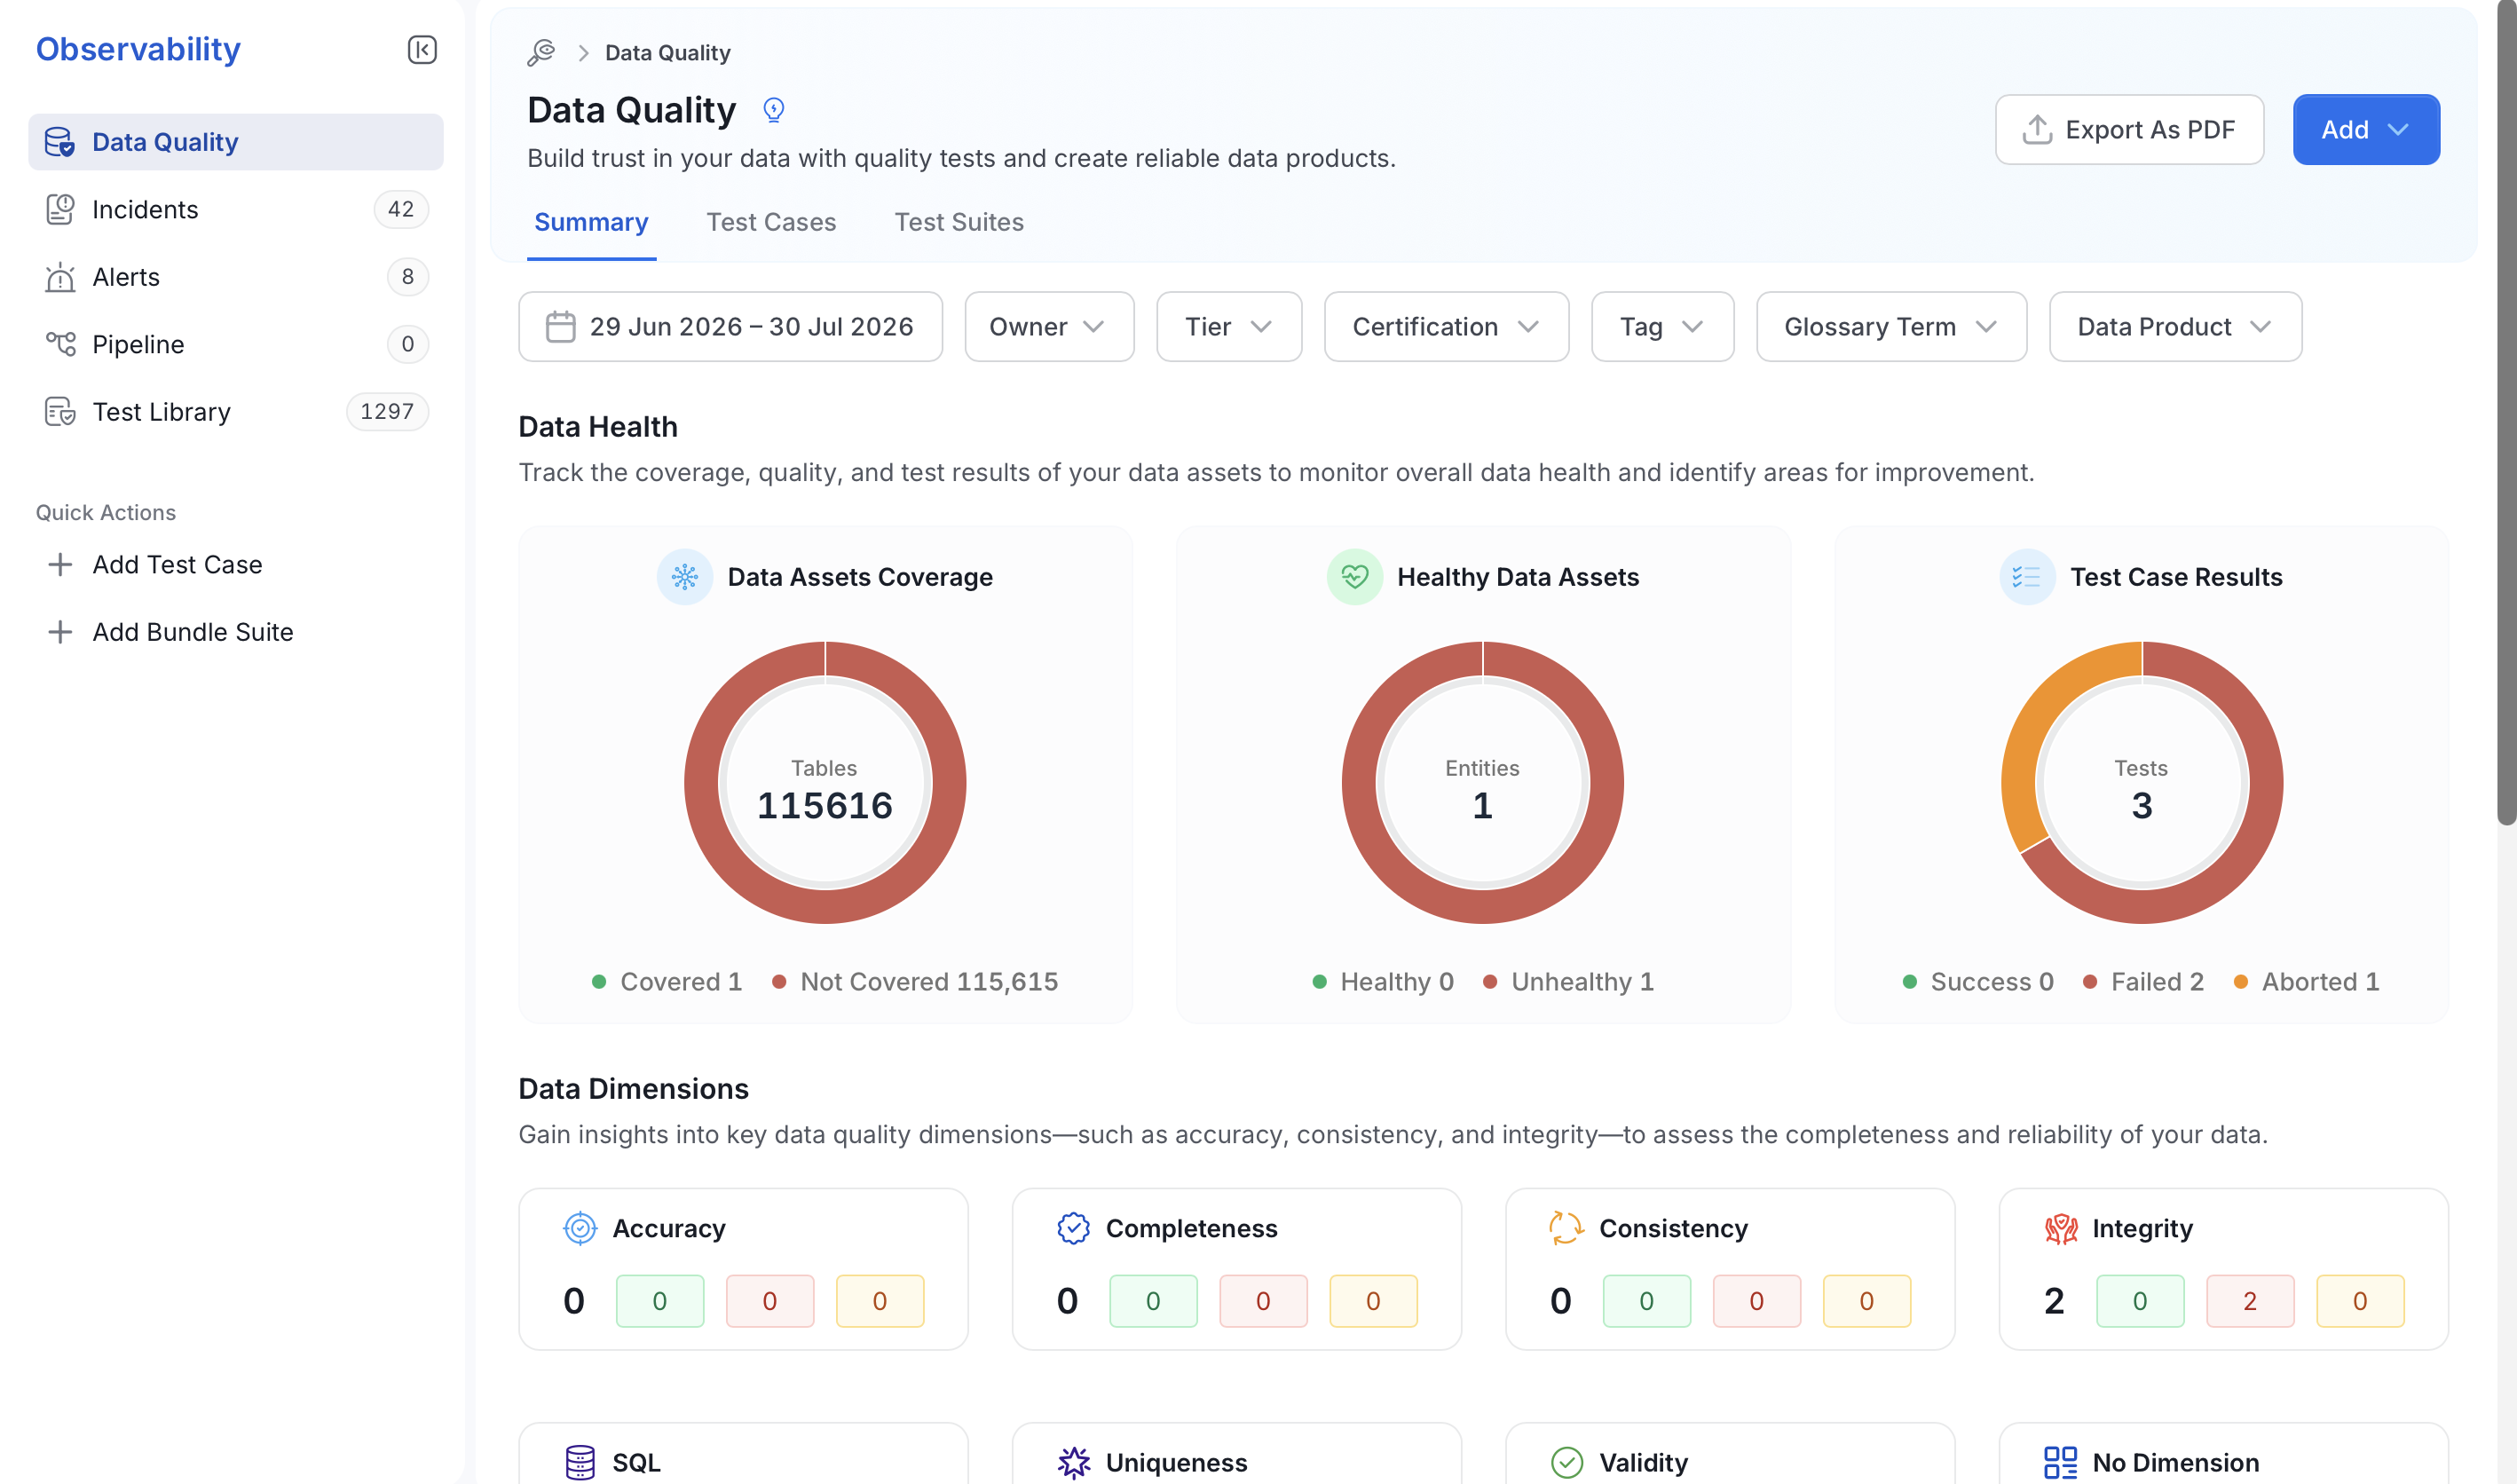Click the Consistency cycle icon
Image resolution: width=2517 pixels, height=1484 pixels.
click(1566, 1228)
